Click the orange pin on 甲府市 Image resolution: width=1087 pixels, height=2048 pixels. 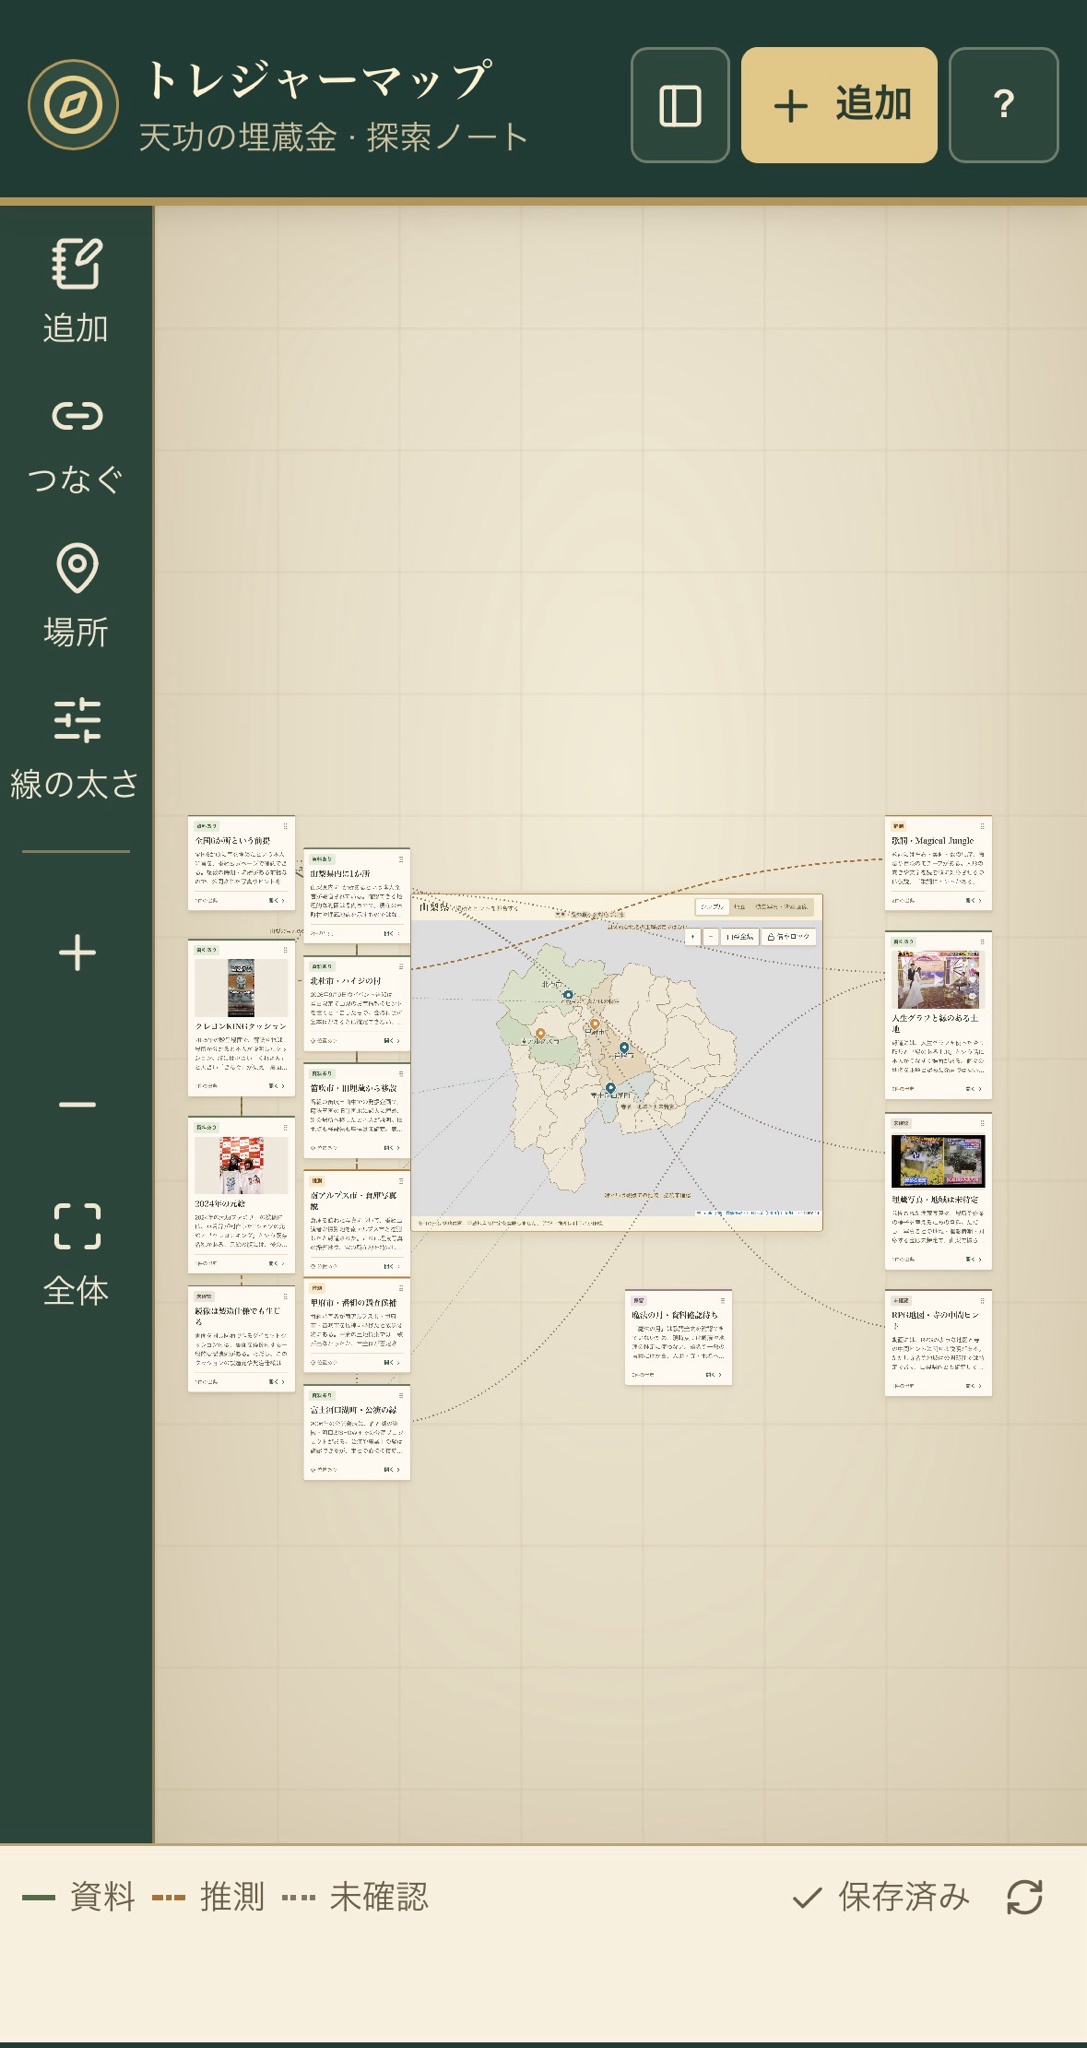pyautogui.click(x=594, y=1024)
